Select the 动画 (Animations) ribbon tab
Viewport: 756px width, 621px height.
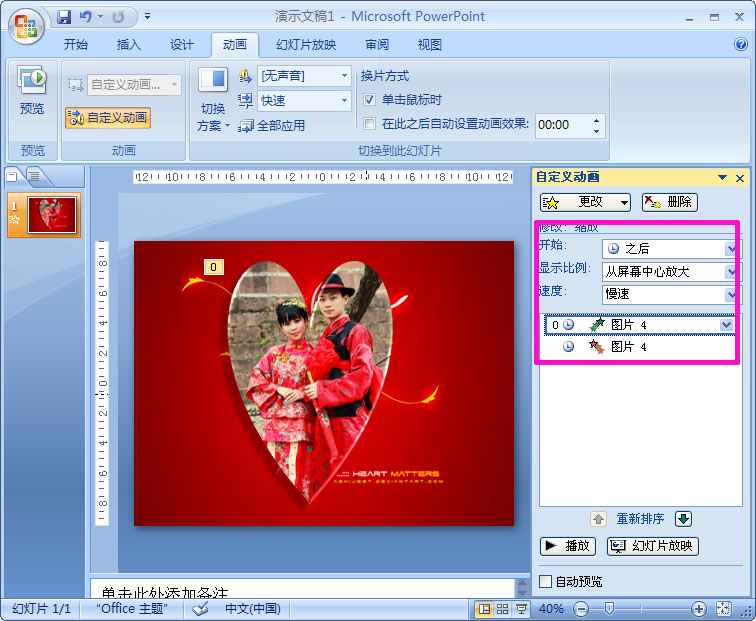point(235,45)
